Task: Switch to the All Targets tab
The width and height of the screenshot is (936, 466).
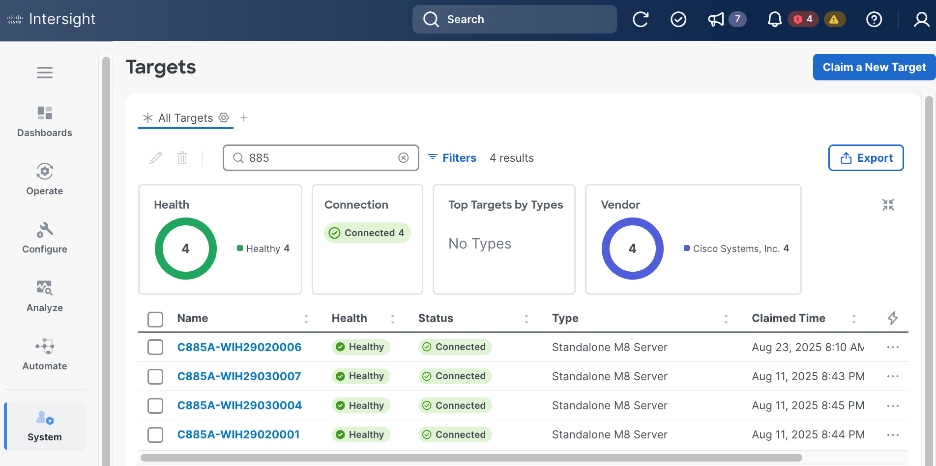Action: tap(185, 118)
